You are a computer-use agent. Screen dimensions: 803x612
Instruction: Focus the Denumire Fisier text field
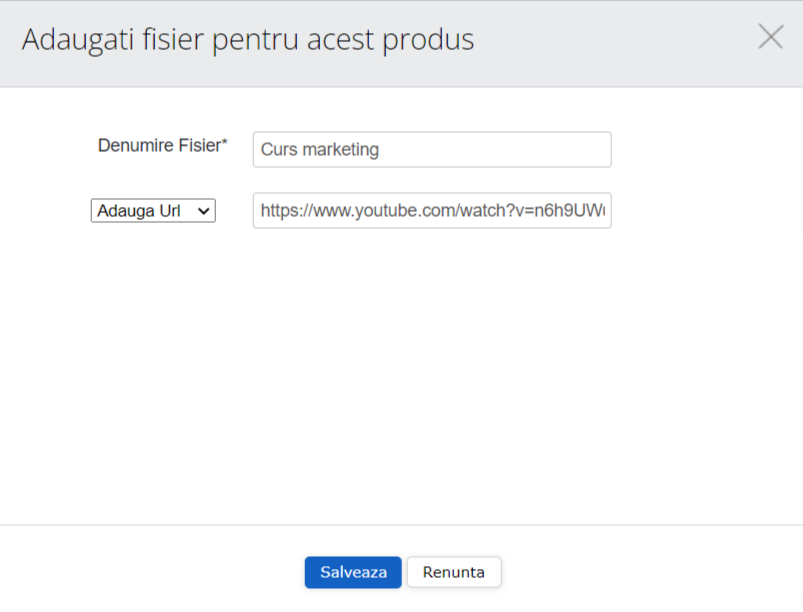point(431,150)
